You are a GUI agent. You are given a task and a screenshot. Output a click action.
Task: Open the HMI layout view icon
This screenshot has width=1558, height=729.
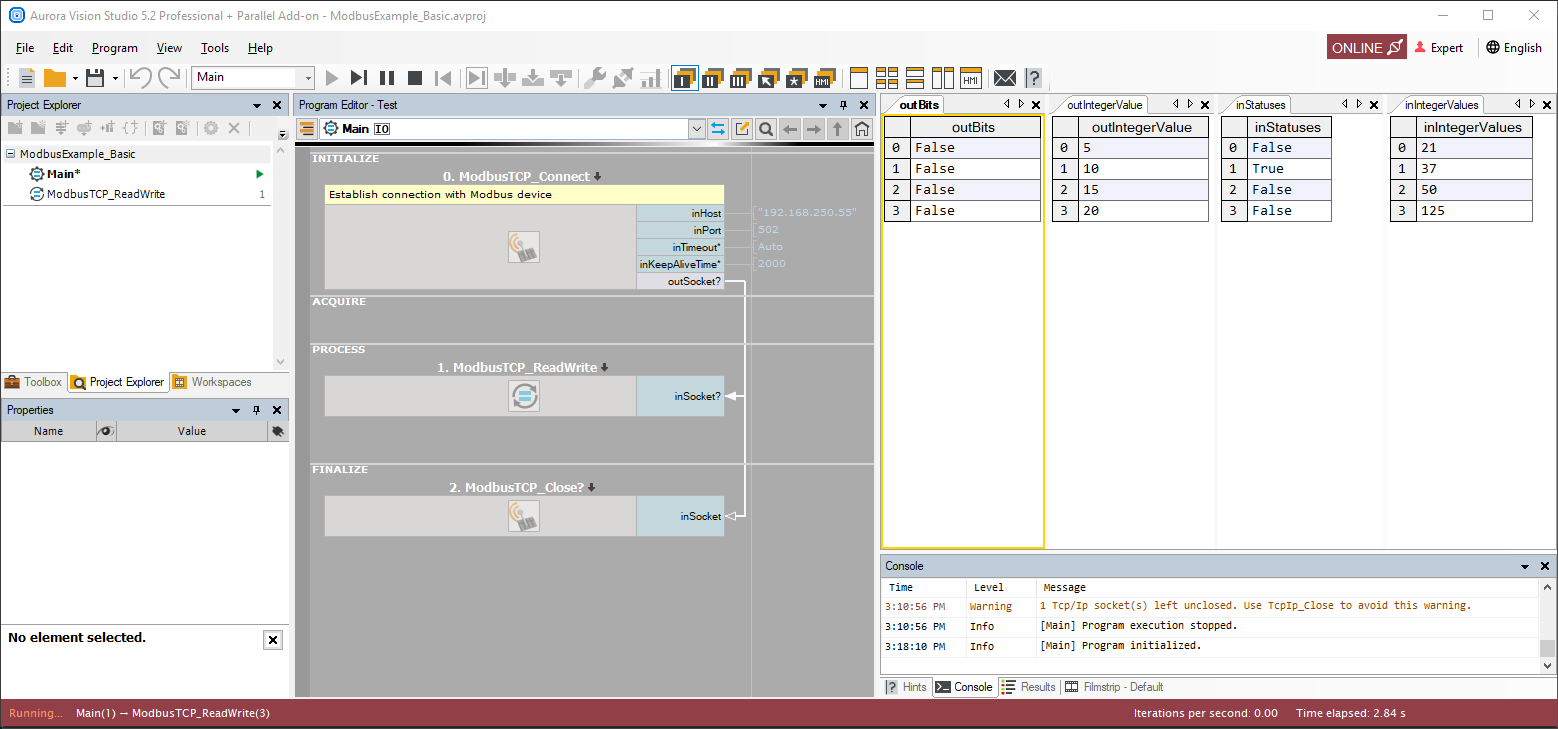(971, 78)
